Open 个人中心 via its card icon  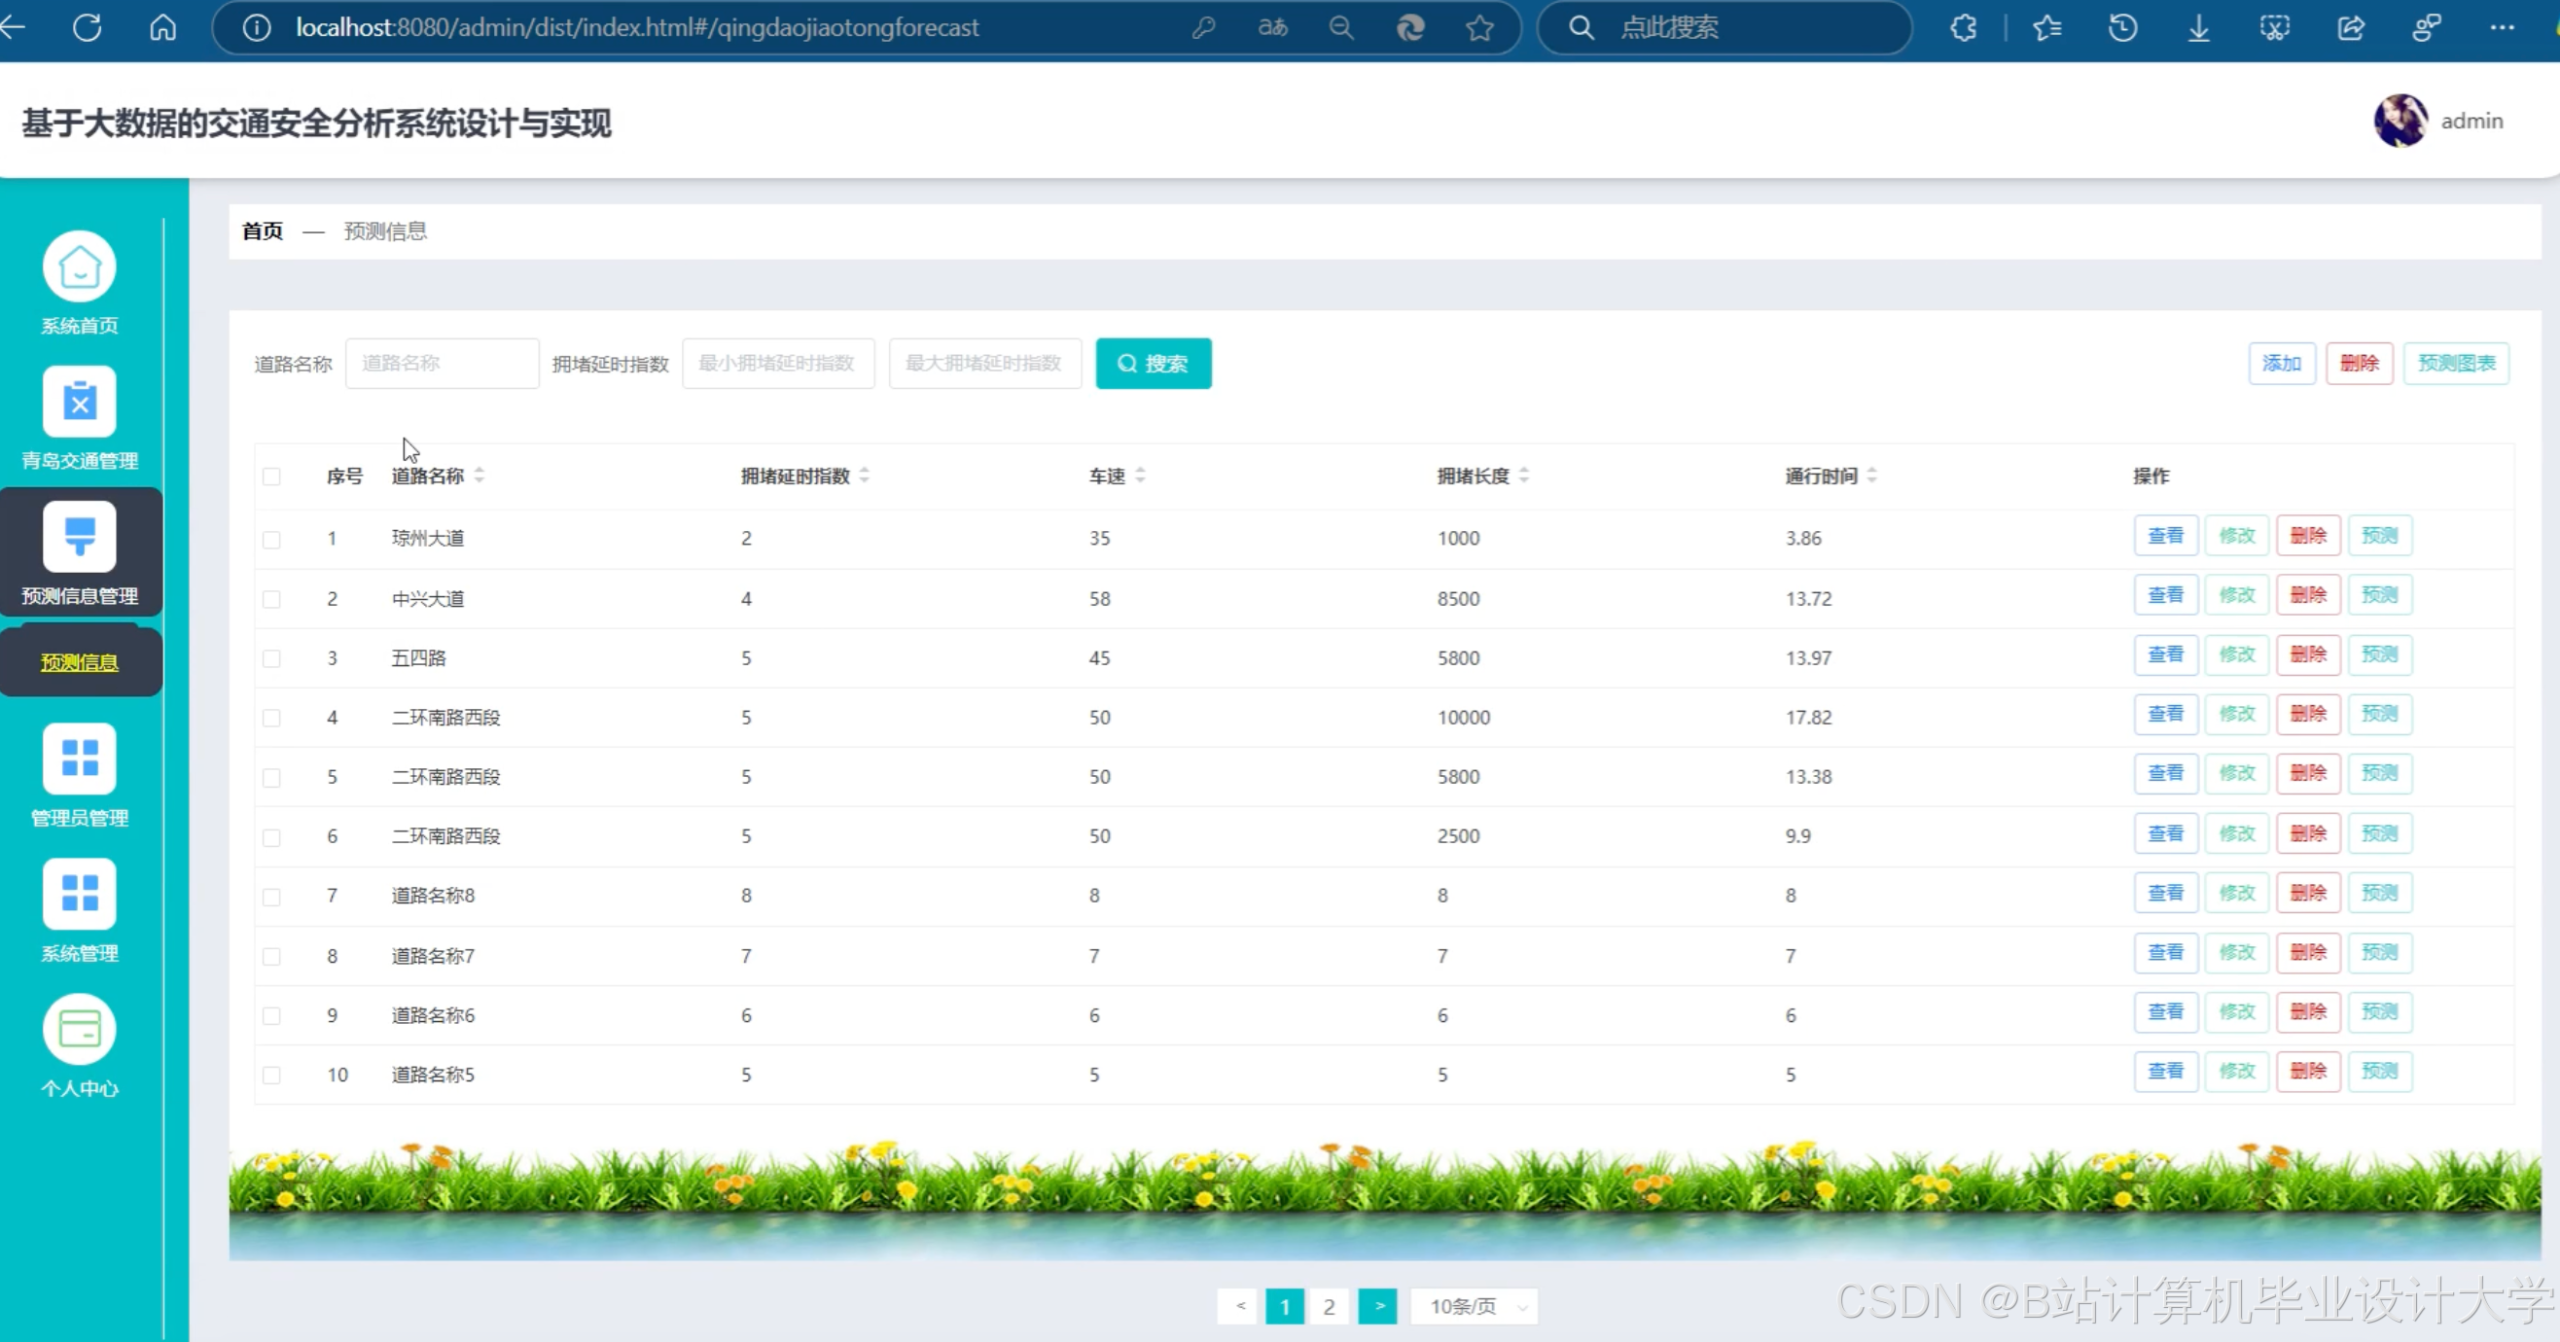coord(79,1028)
